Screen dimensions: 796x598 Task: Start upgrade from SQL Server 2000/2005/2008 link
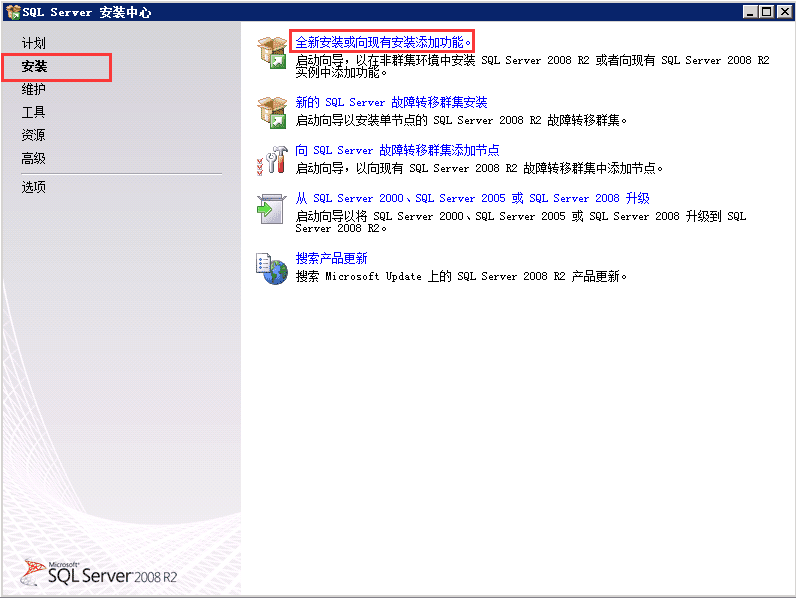click(473, 198)
